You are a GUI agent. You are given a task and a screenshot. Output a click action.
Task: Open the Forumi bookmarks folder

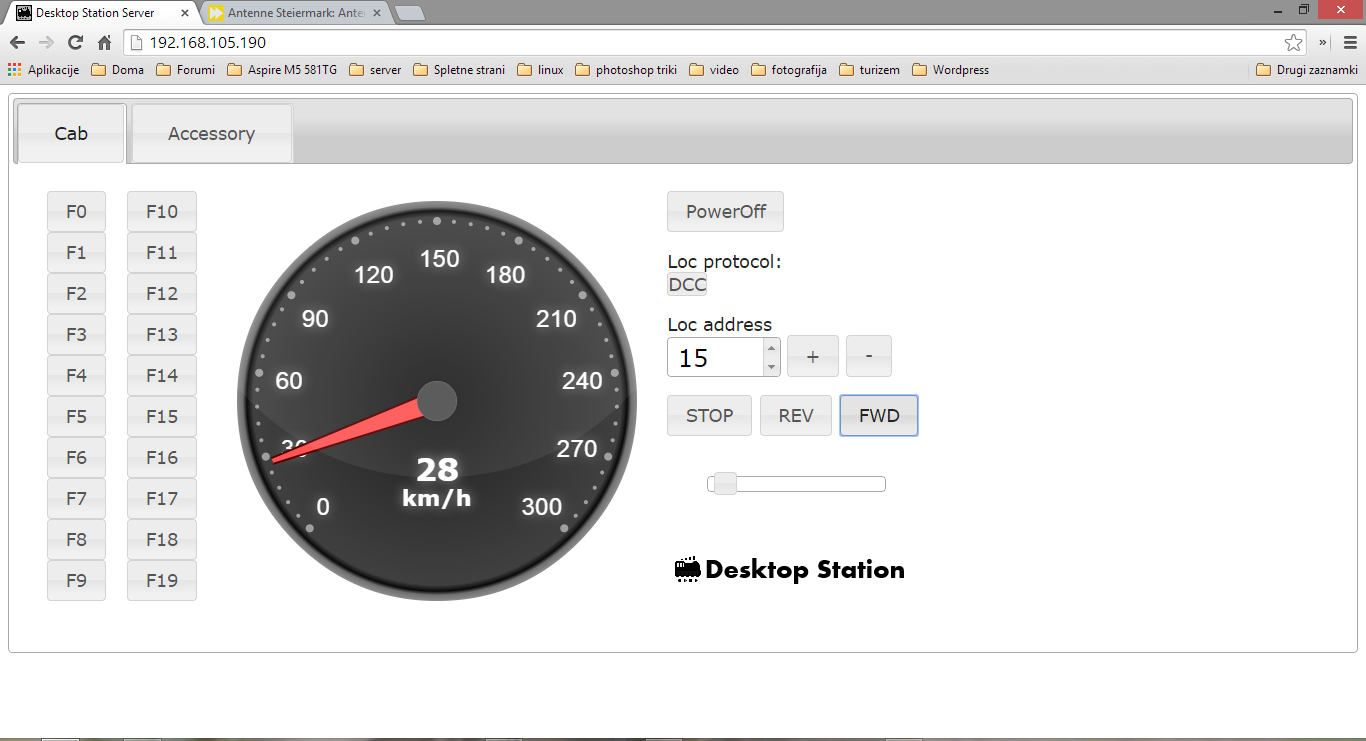pos(186,70)
